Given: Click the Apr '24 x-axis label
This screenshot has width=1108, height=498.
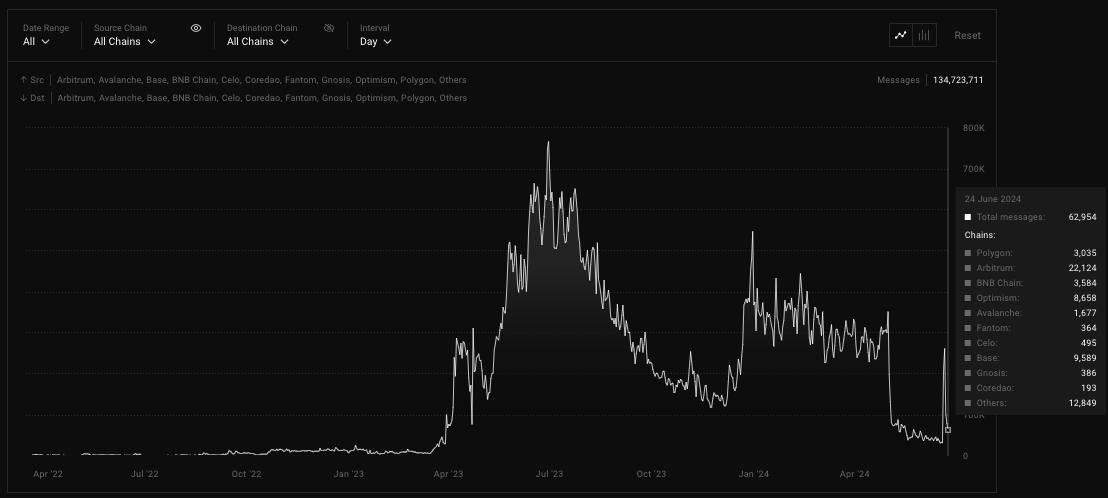Looking at the screenshot, I should click(x=855, y=474).
